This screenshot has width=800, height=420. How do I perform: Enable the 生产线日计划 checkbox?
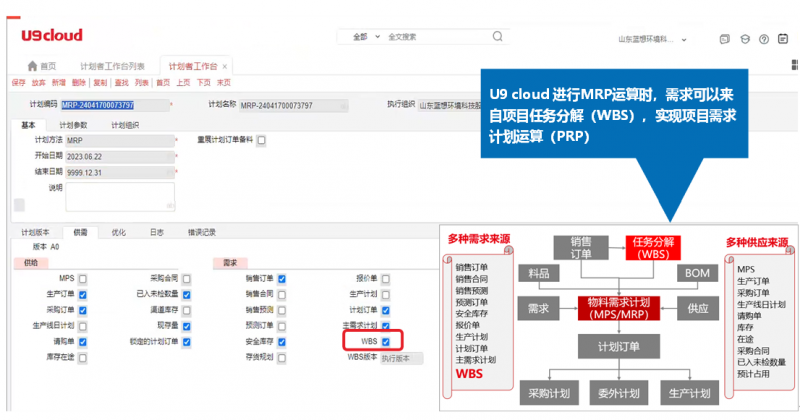83,326
